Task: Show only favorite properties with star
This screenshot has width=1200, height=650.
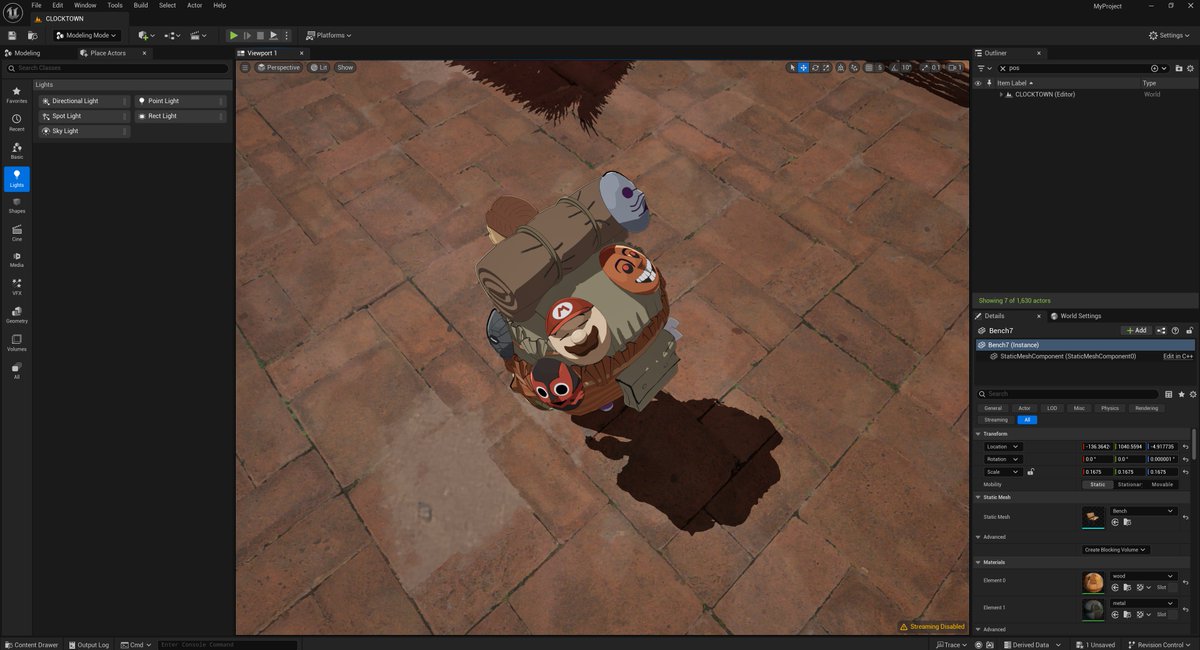Action: 1181,394
